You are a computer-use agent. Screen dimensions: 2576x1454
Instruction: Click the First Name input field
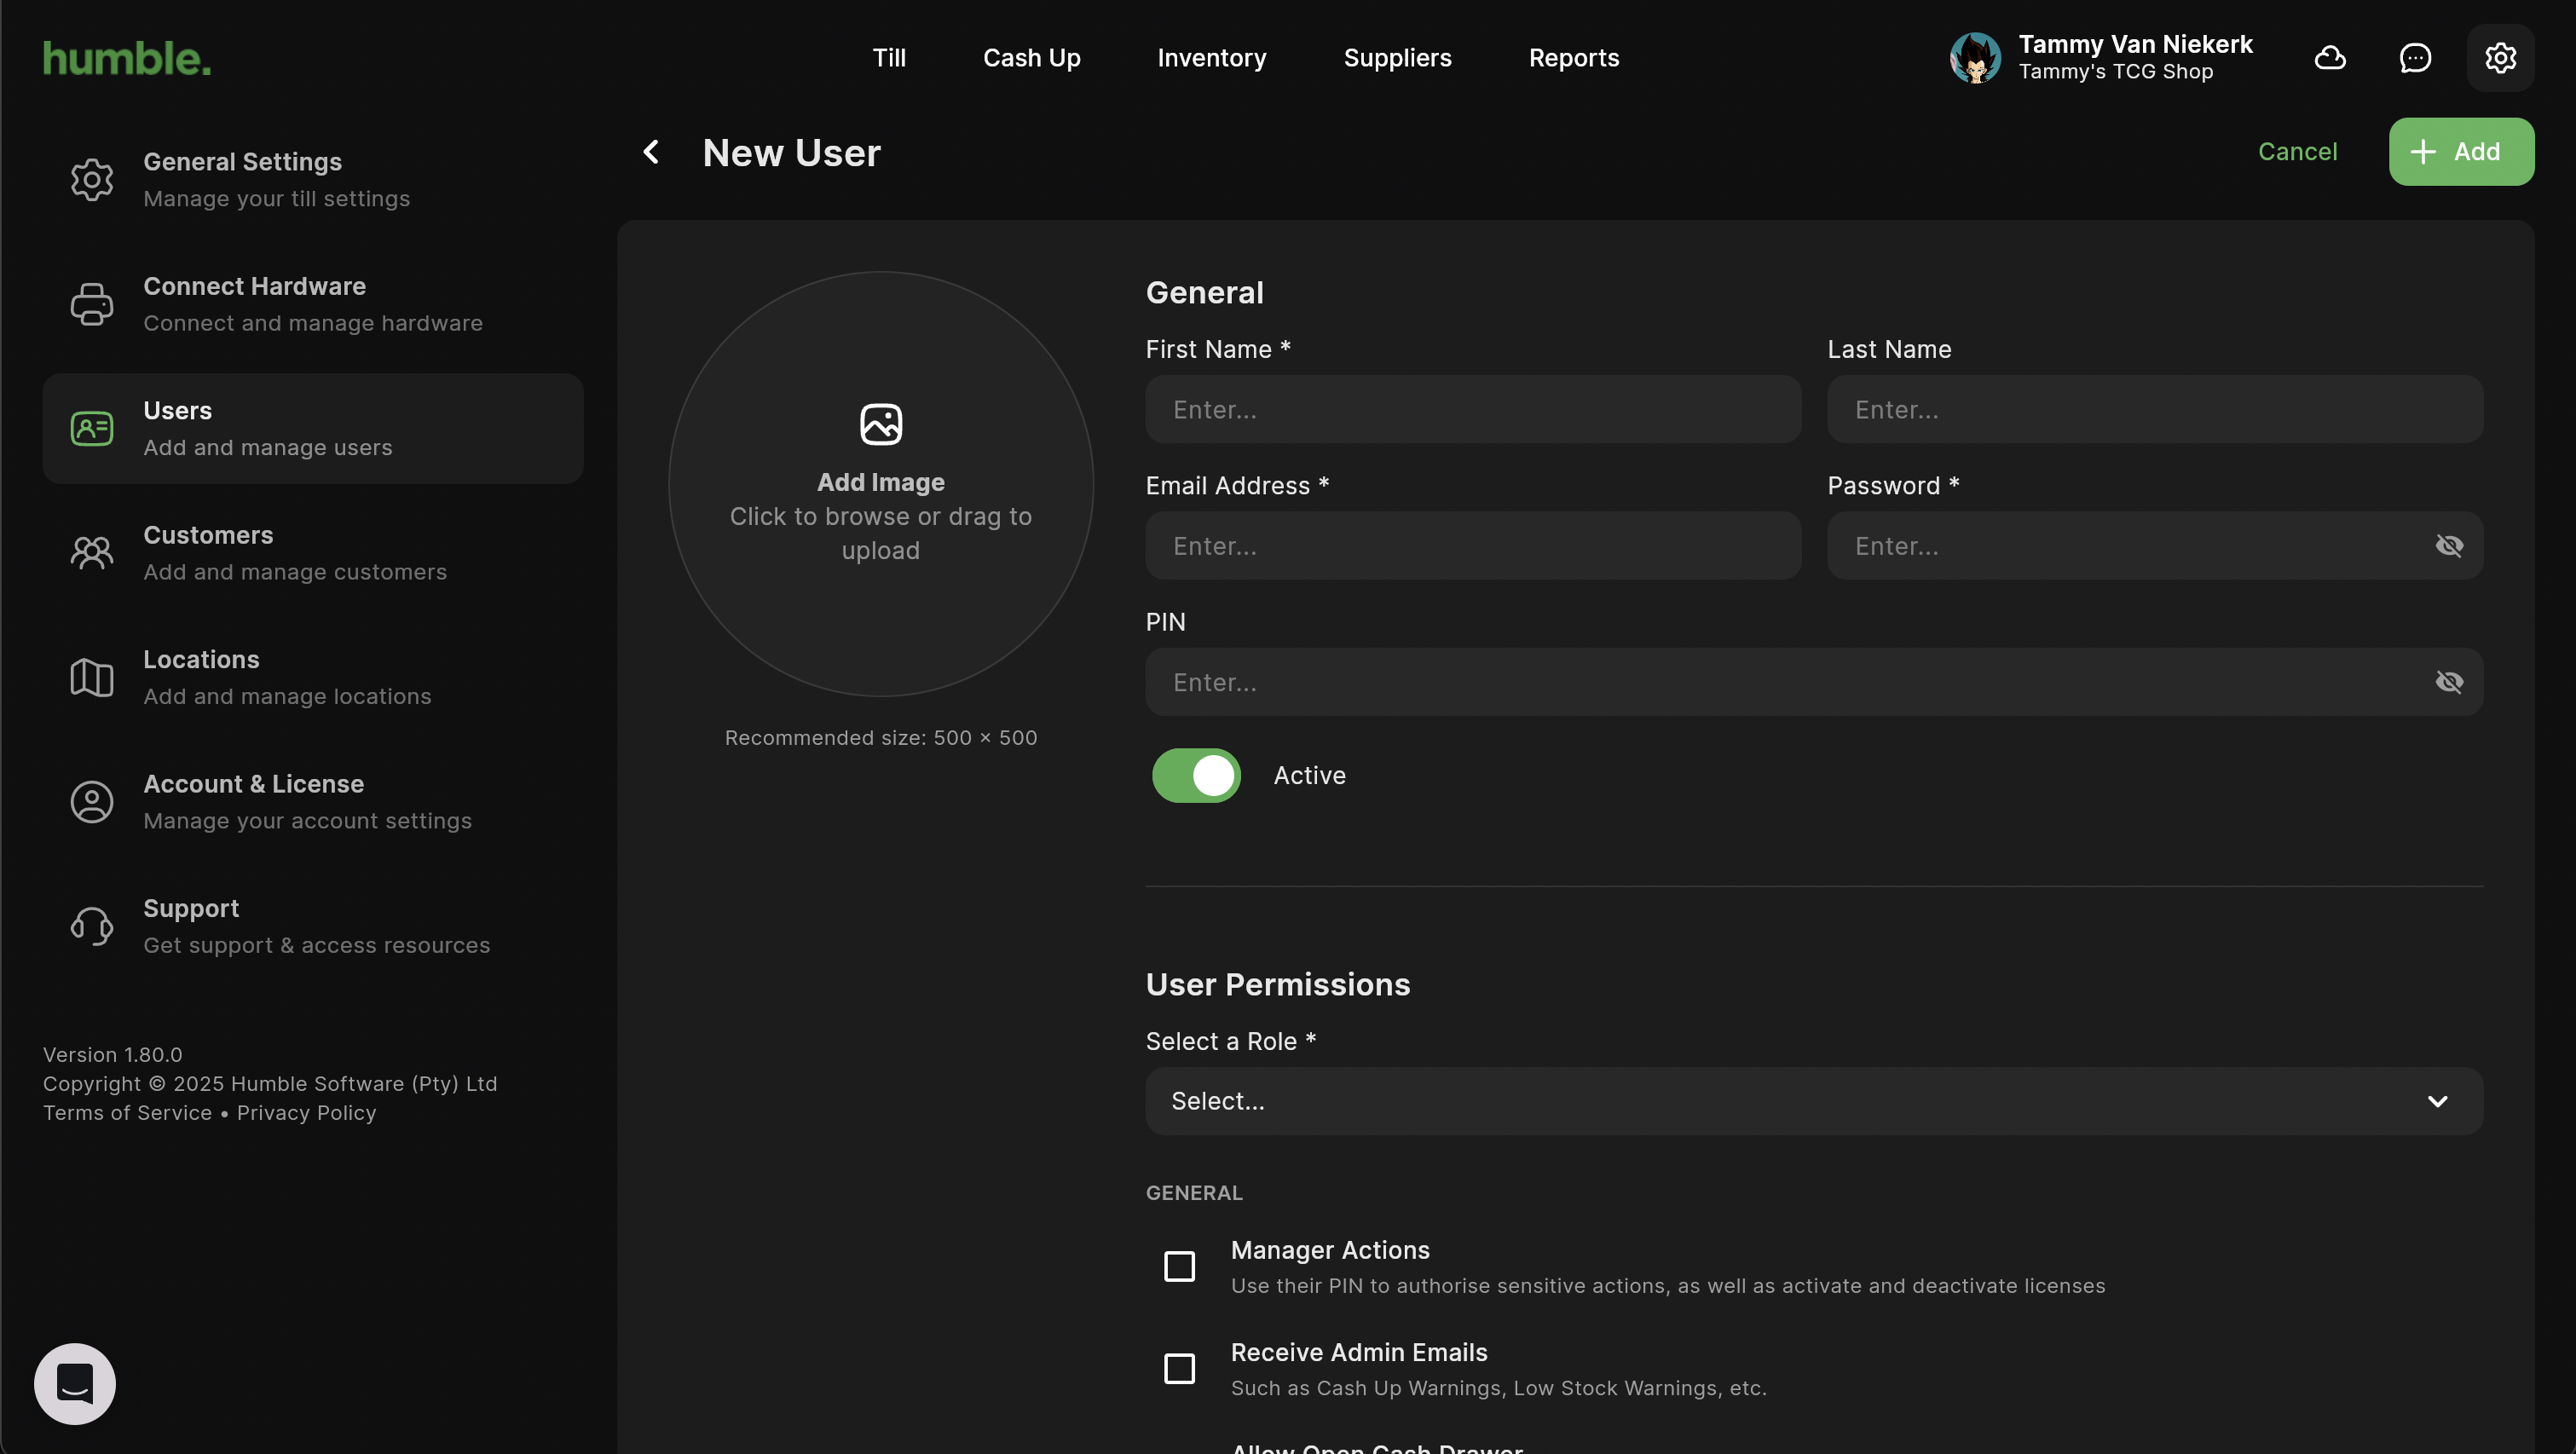[1473, 410]
